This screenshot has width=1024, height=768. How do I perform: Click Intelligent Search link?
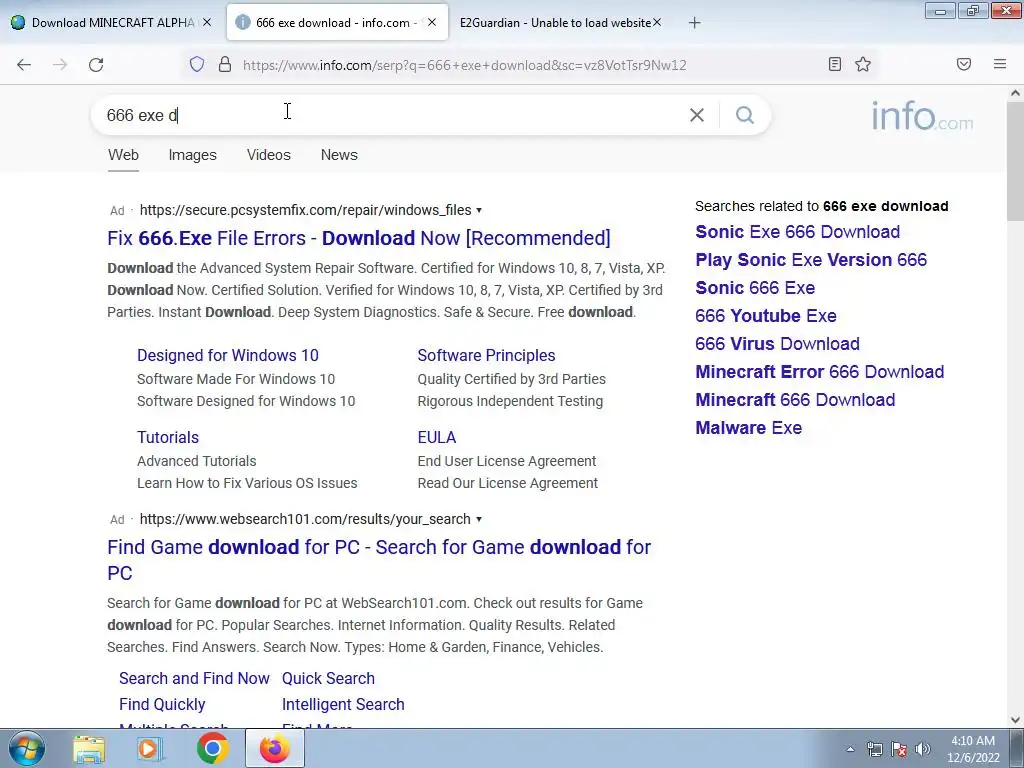pyautogui.click(x=344, y=705)
